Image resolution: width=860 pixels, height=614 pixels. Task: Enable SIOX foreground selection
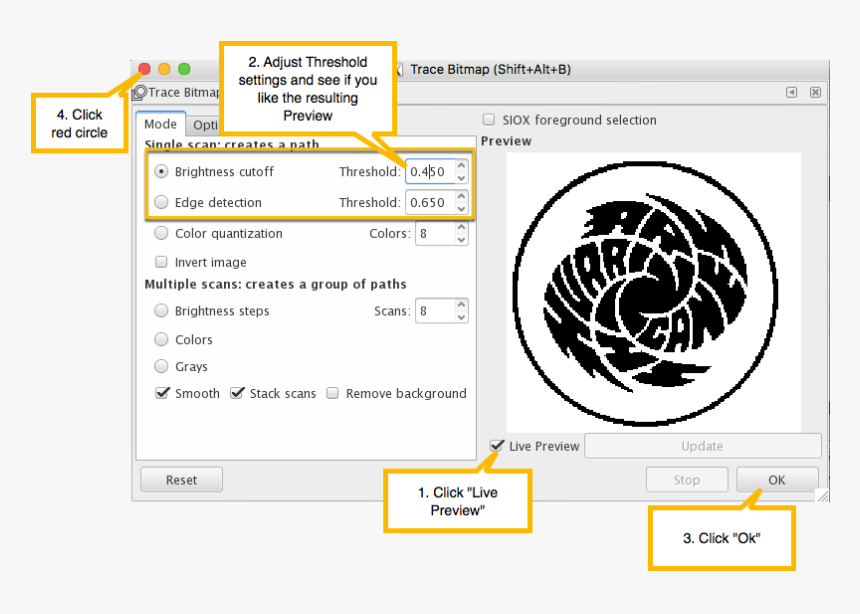[489, 119]
